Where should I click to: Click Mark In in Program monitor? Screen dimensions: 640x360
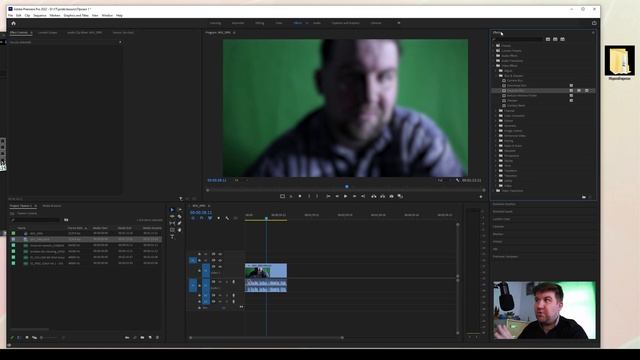click(x=309, y=196)
